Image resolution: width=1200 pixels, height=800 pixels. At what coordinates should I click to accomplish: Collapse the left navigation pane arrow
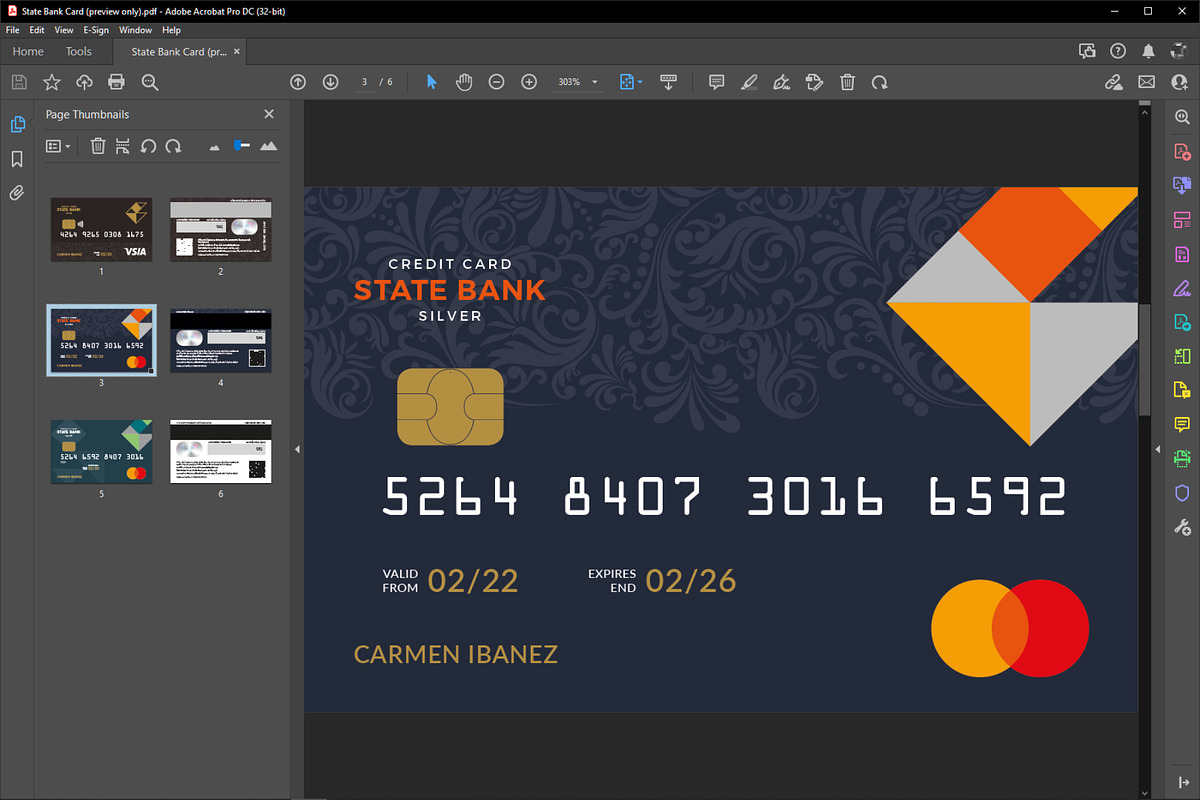pyautogui.click(x=297, y=450)
